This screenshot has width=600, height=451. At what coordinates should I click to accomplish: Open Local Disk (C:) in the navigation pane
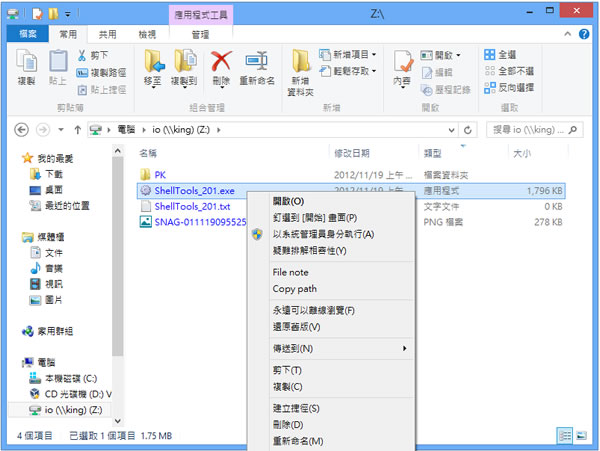point(64,379)
